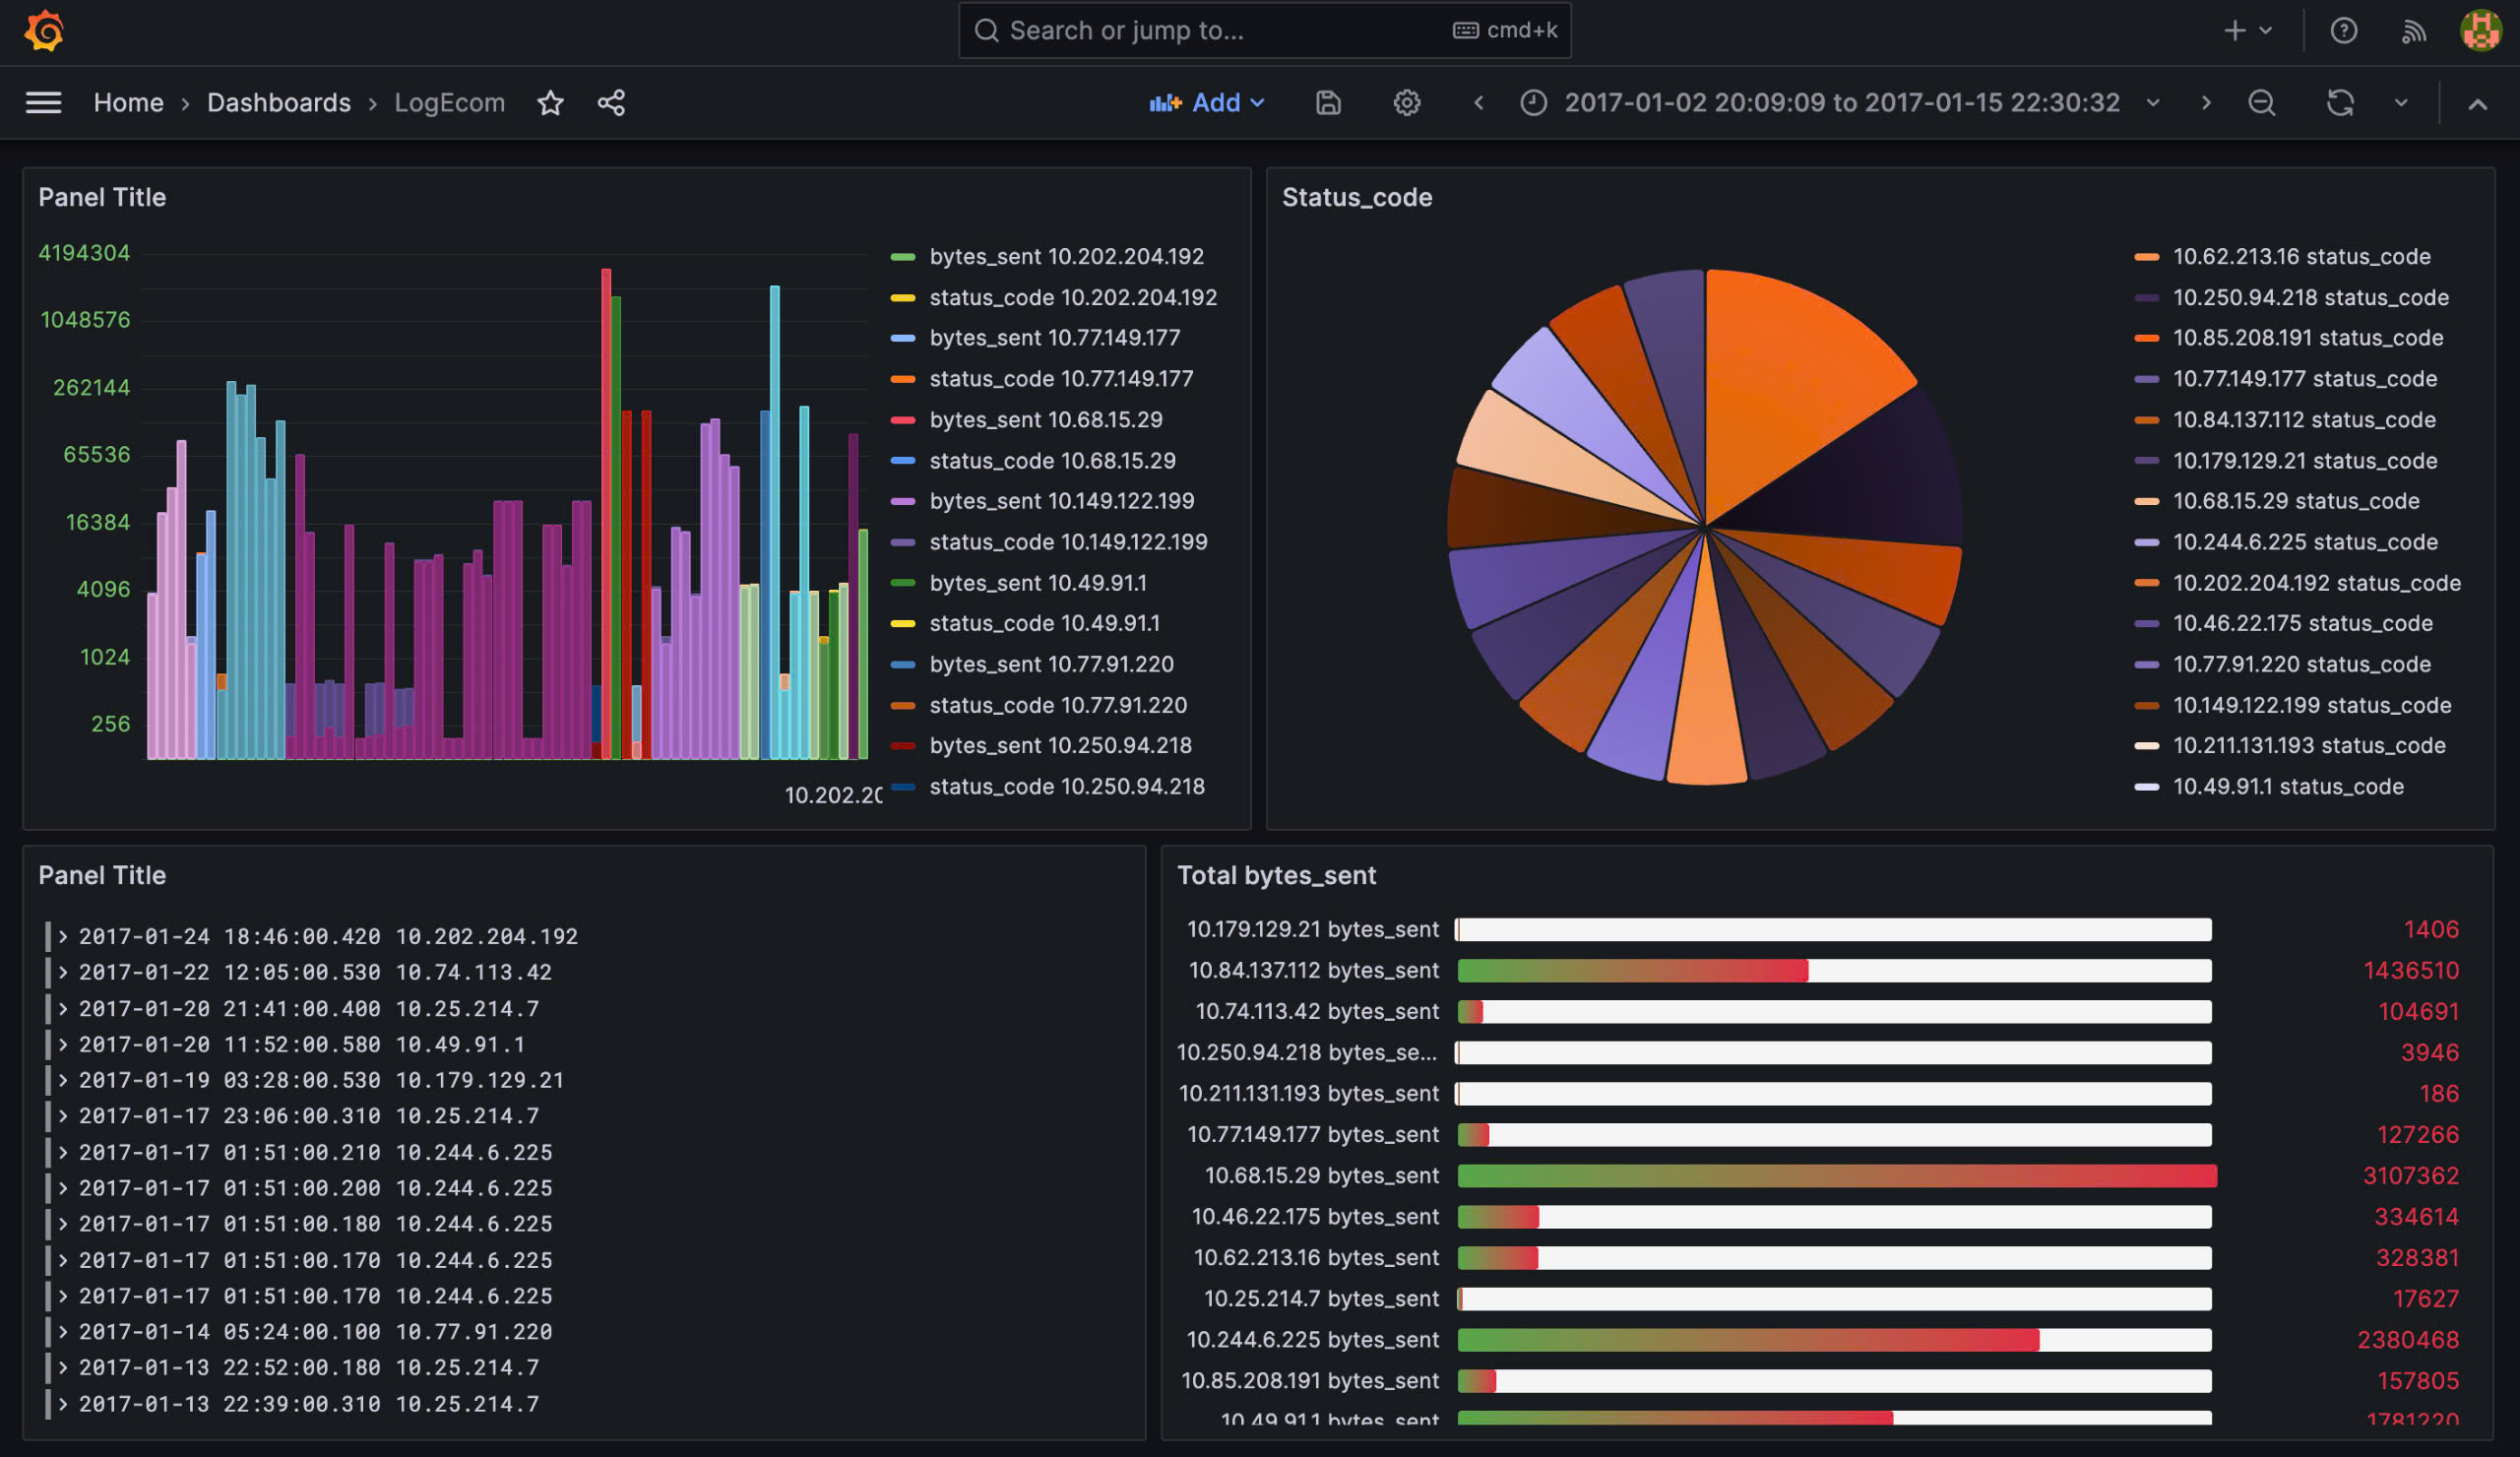Share the dashboard via share icon
This screenshot has width=2520, height=1457.
click(x=611, y=102)
